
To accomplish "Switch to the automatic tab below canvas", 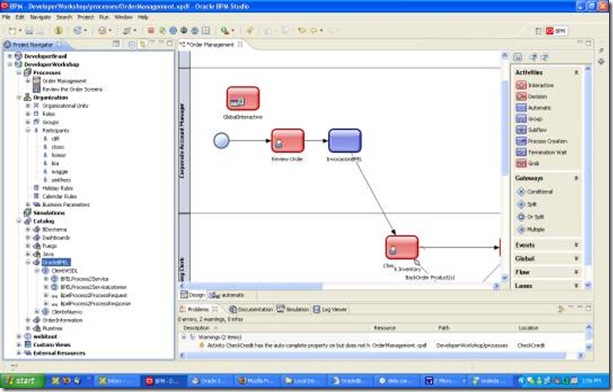I will point(227,295).
